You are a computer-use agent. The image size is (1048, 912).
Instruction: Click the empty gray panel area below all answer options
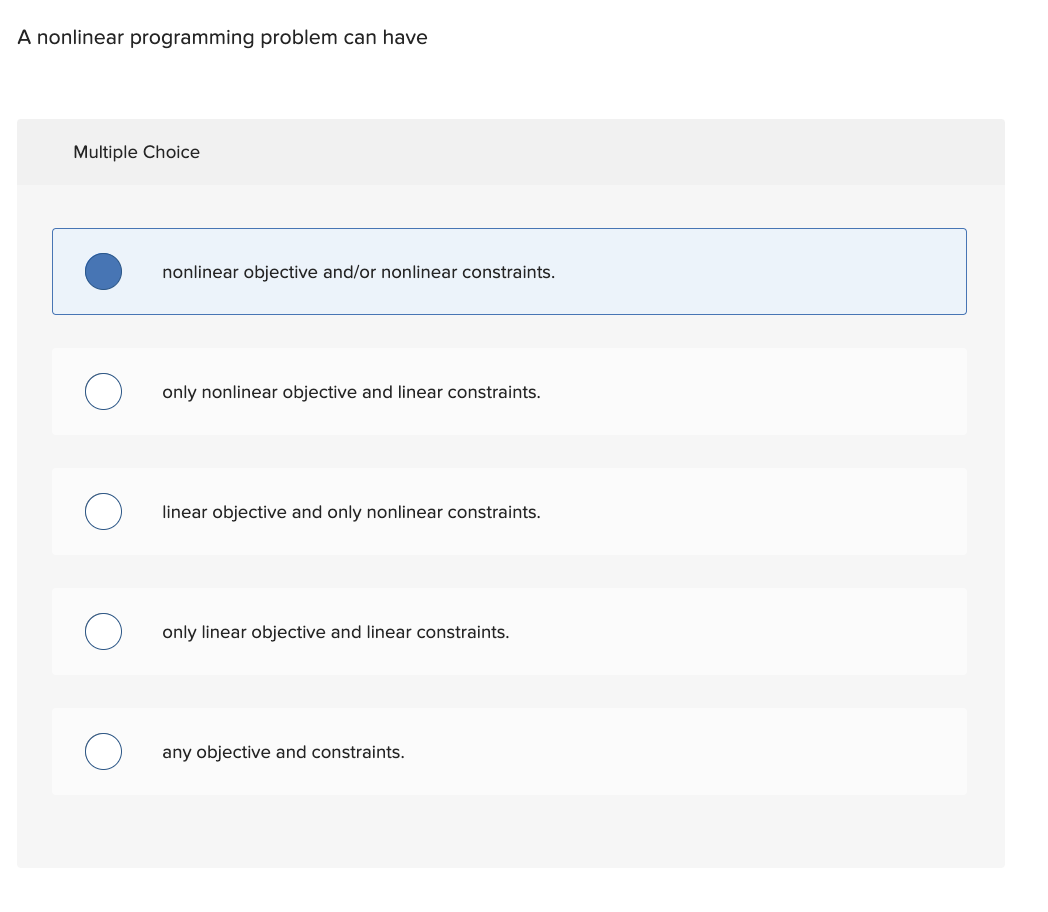[511, 832]
